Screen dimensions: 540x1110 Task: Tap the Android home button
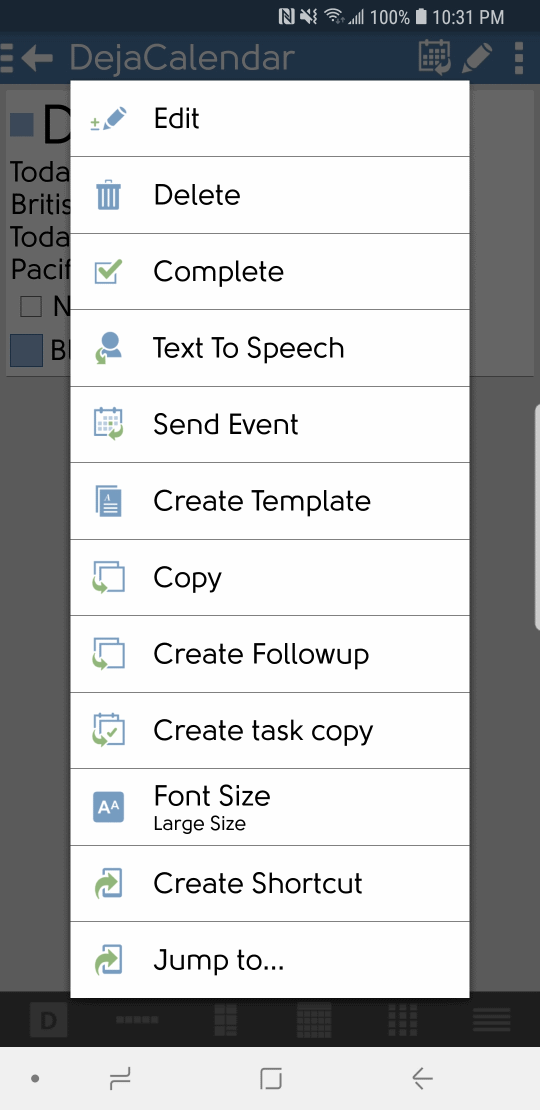pos(270,1079)
